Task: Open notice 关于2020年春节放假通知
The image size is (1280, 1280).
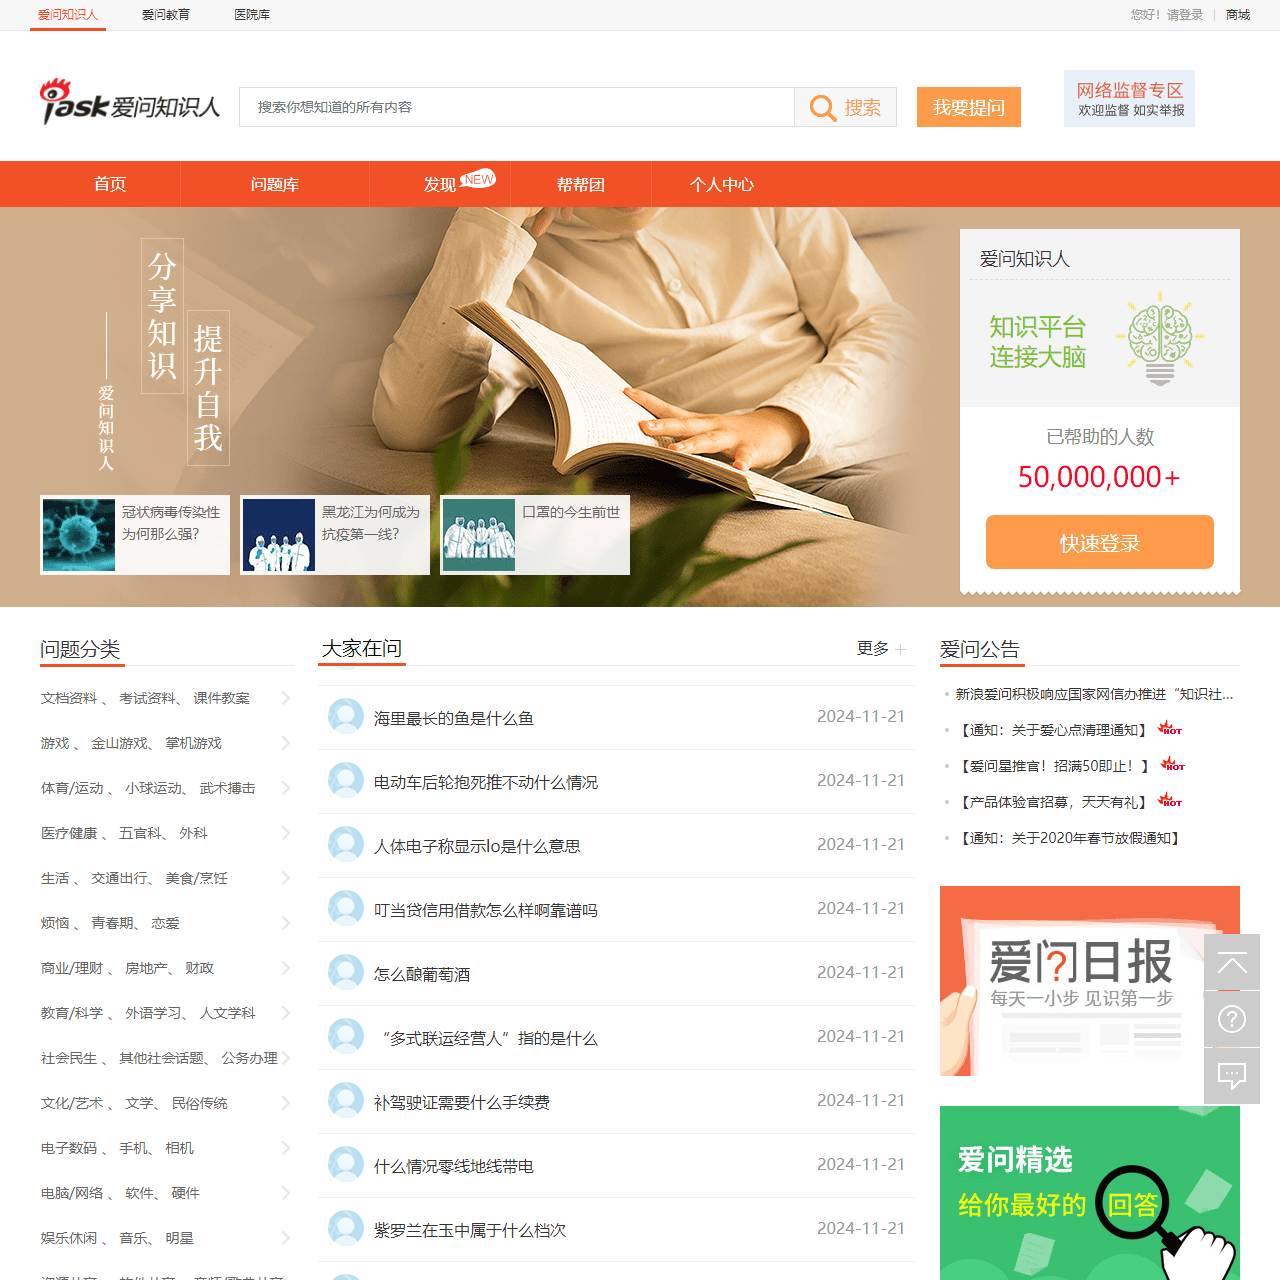Action: coord(1070,838)
